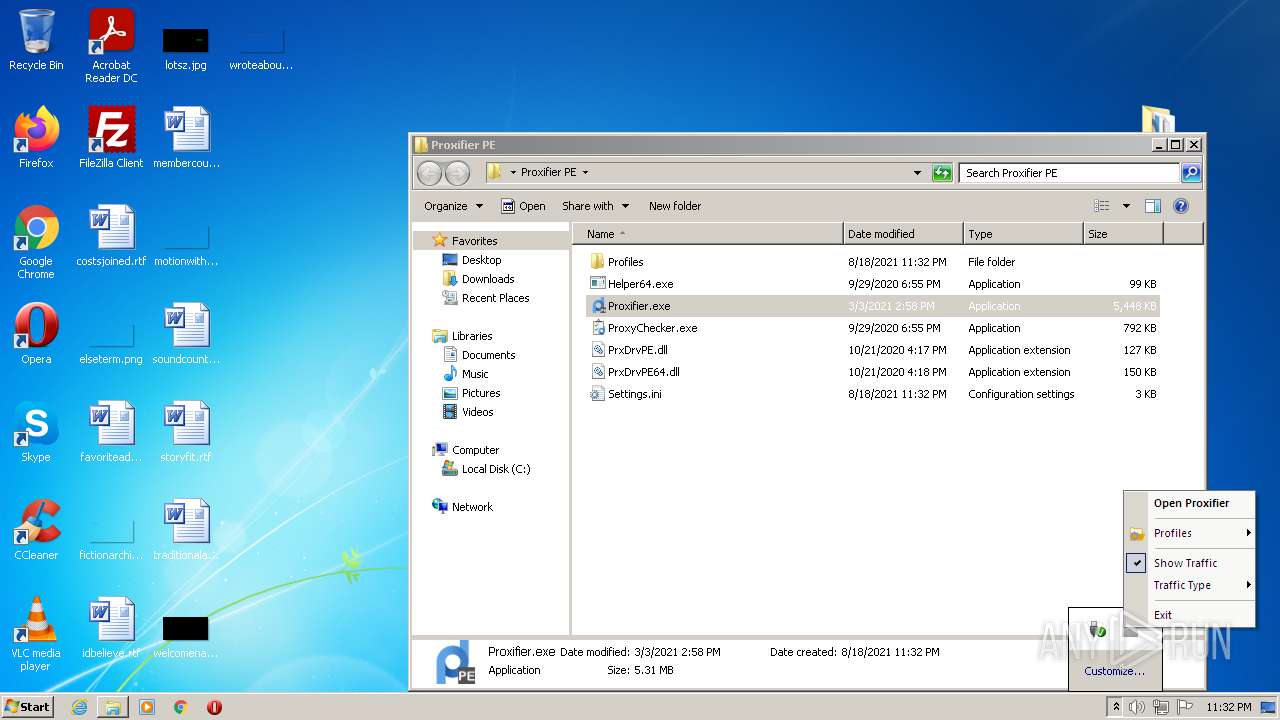Image resolution: width=1280 pixels, height=720 pixels.
Task: Open the view options dropdown arrow
Action: click(1126, 206)
